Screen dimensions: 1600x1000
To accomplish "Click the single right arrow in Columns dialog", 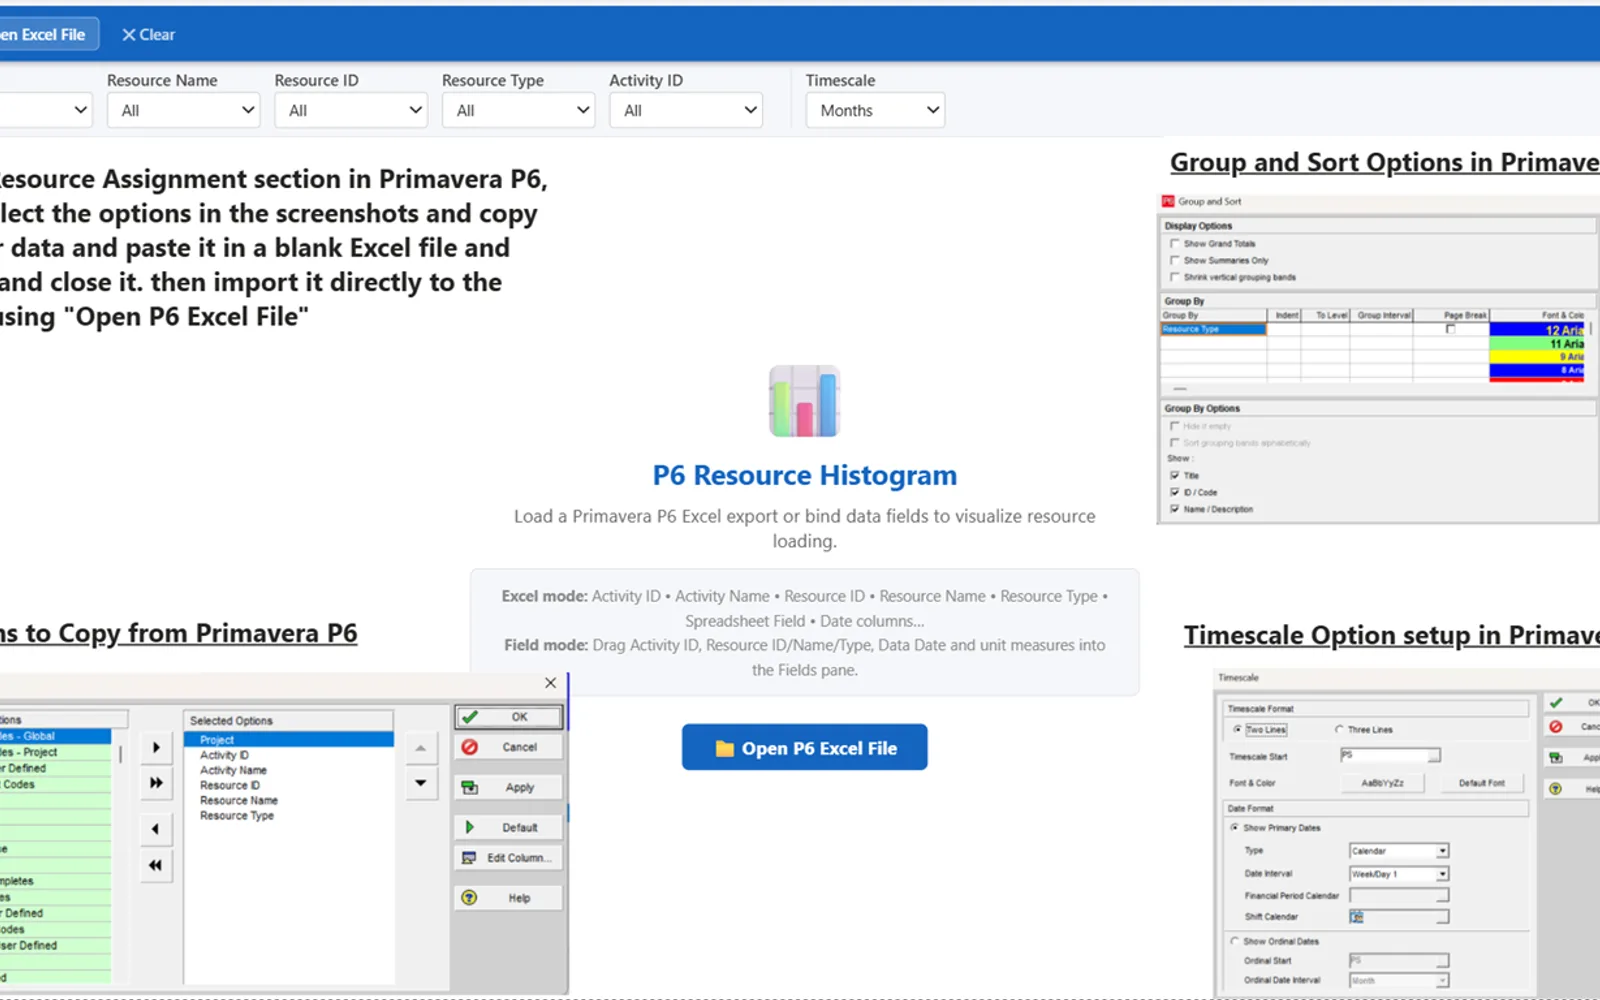I will coord(156,747).
